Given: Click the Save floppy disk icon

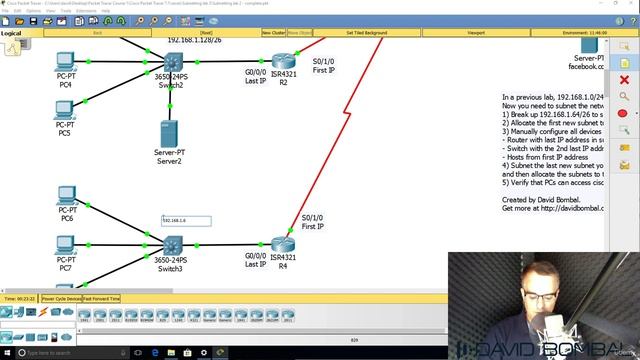Looking at the screenshot, I should pyautogui.click(x=33, y=21).
